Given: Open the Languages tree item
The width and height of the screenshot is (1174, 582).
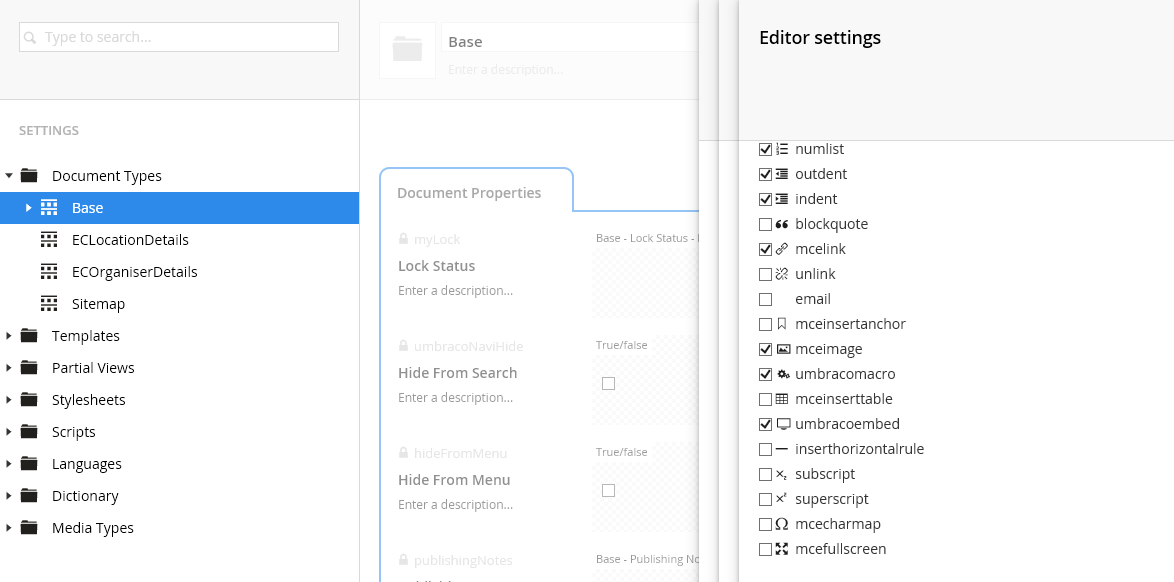Looking at the screenshot, I should (x=87, y=464).
